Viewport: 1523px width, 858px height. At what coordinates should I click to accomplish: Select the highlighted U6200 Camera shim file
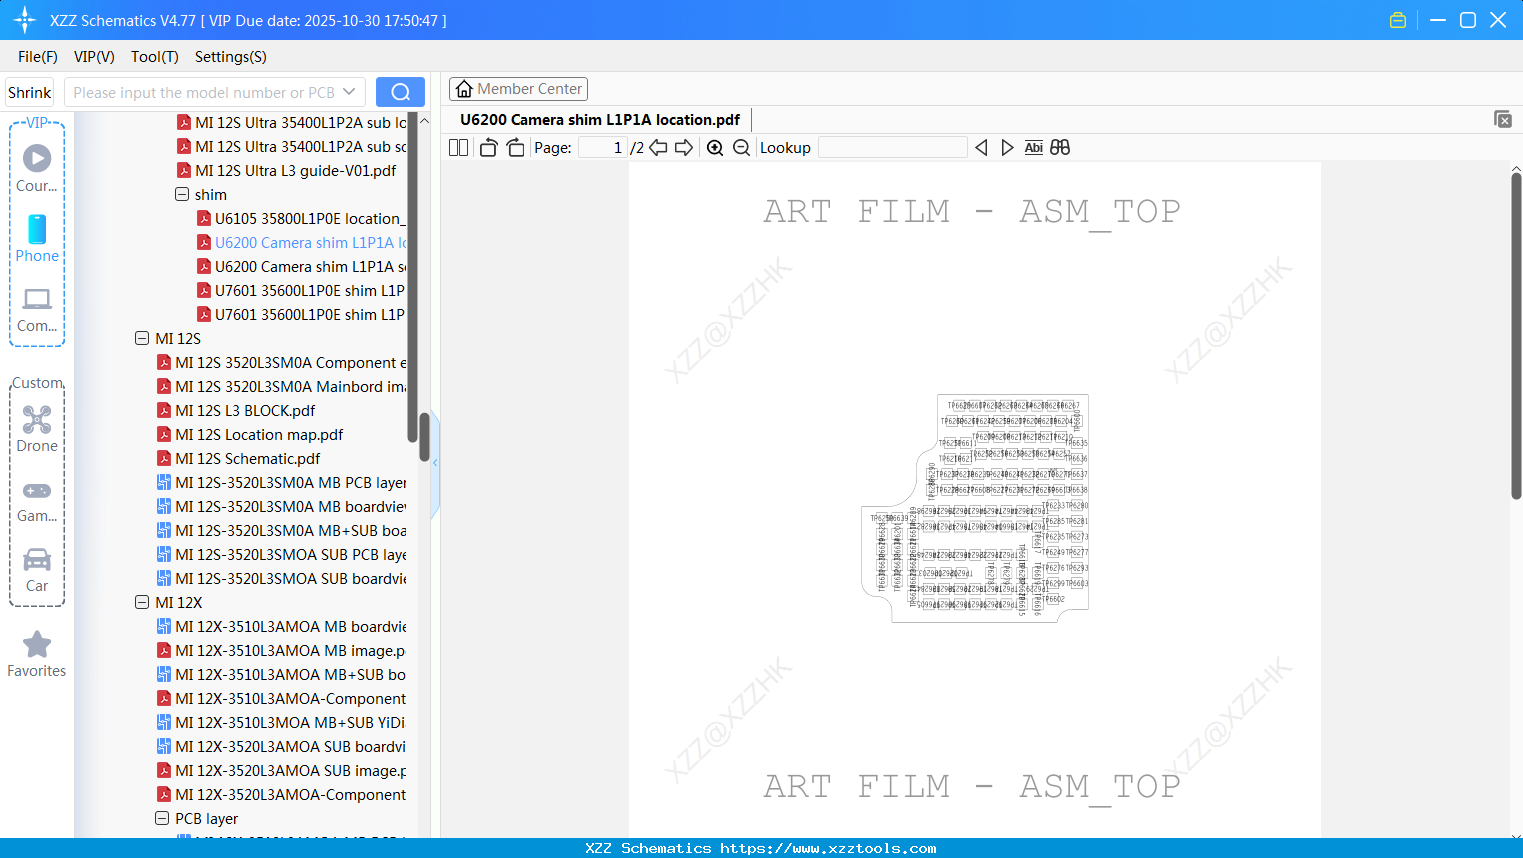301,242
